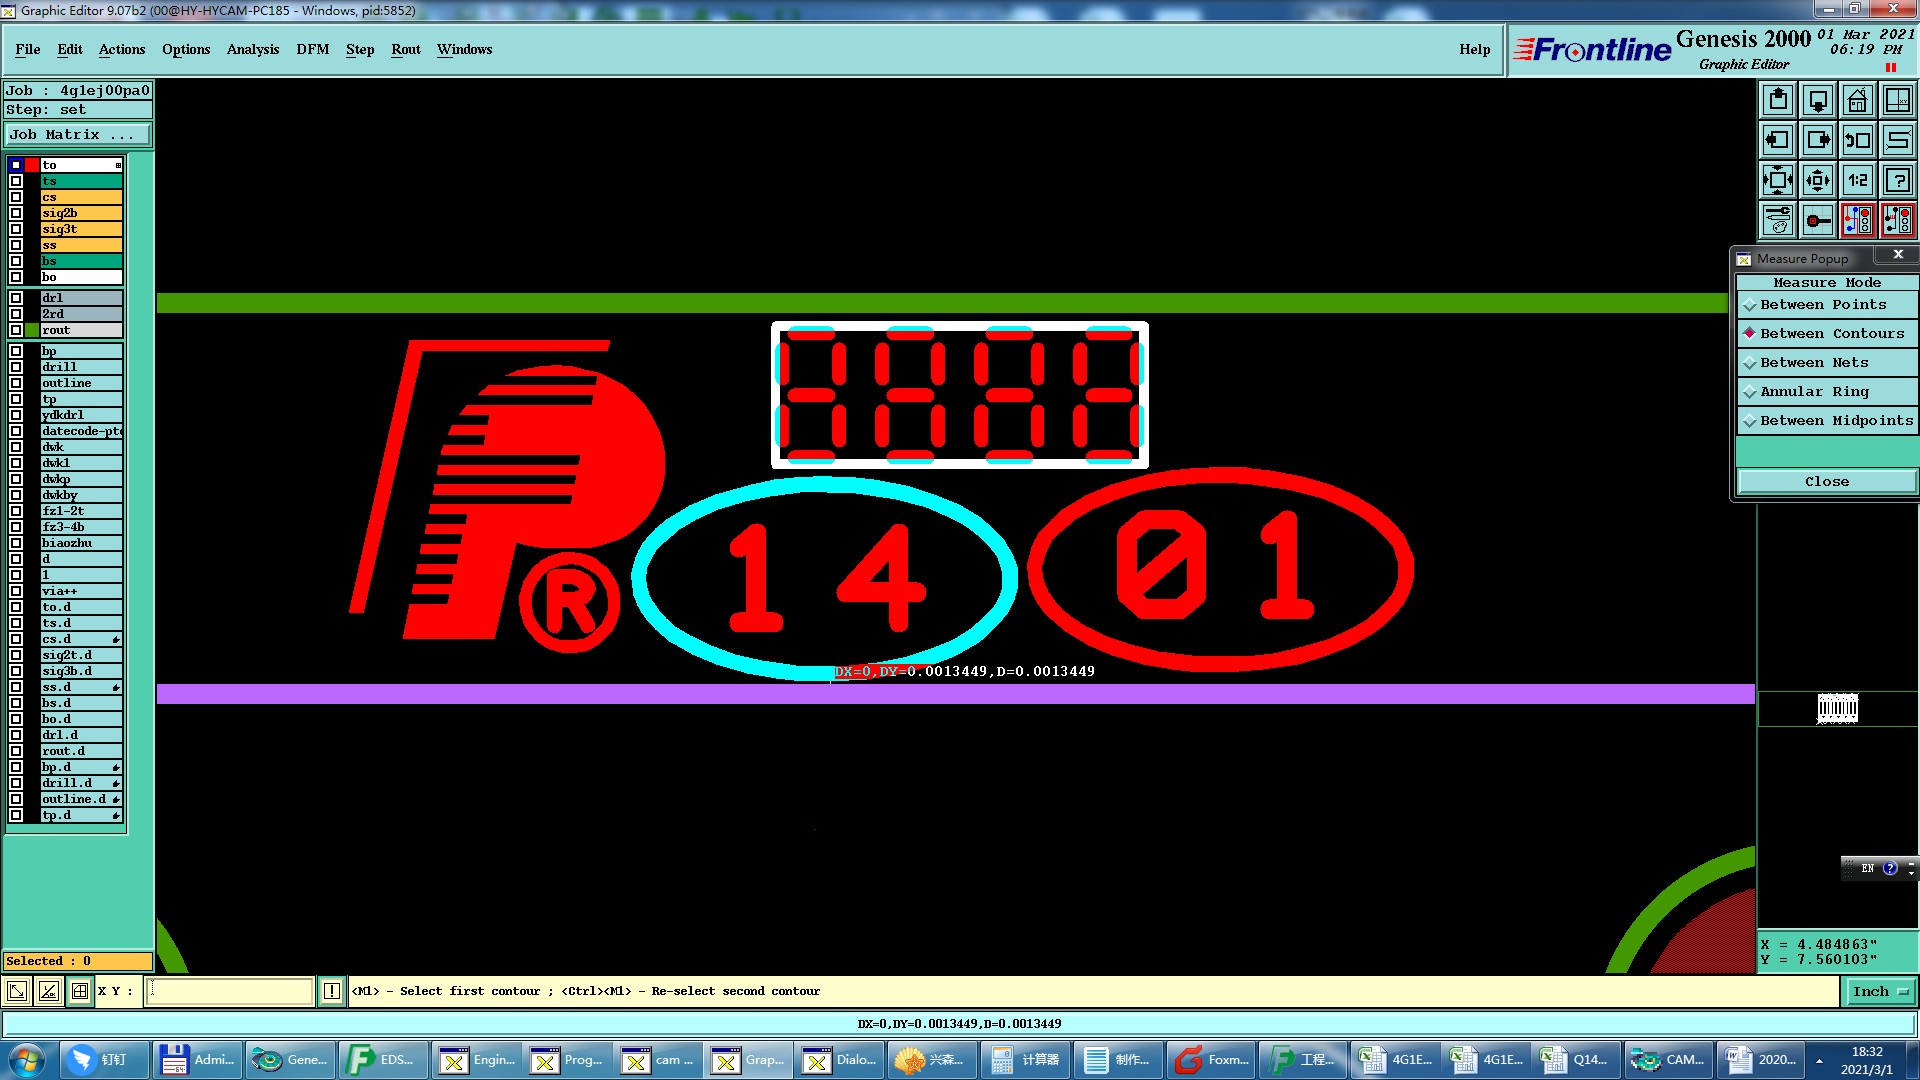Image resolution: width=1920 pixels, height=1080 pixels.
Task: Open the Actions menu
Action: tap(122, 50)
